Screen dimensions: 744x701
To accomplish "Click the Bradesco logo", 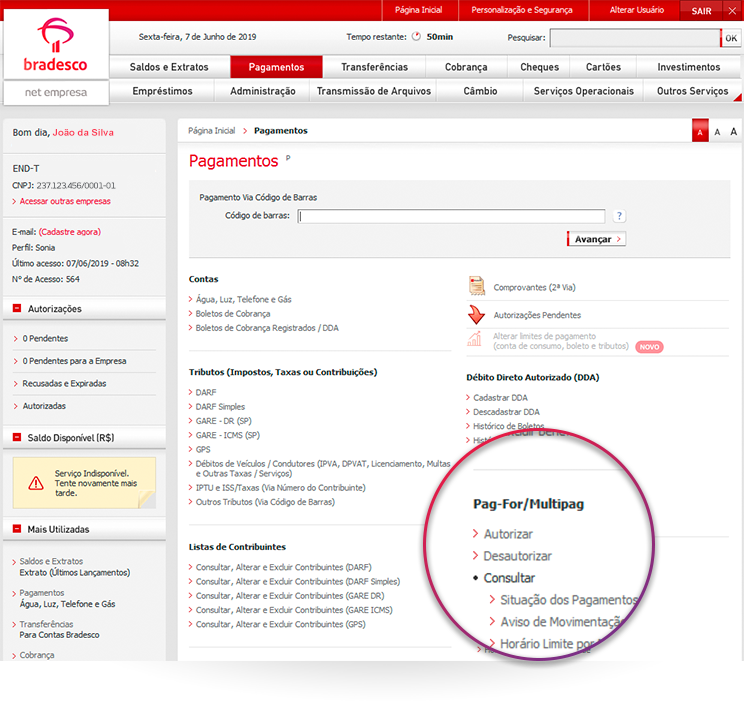I will point(56,44).
